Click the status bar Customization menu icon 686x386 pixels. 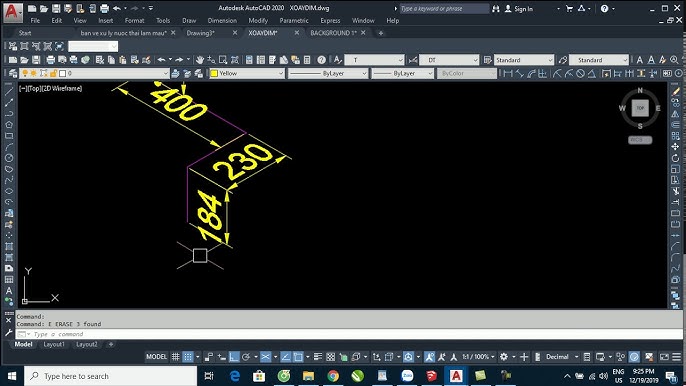pos(676,357)
